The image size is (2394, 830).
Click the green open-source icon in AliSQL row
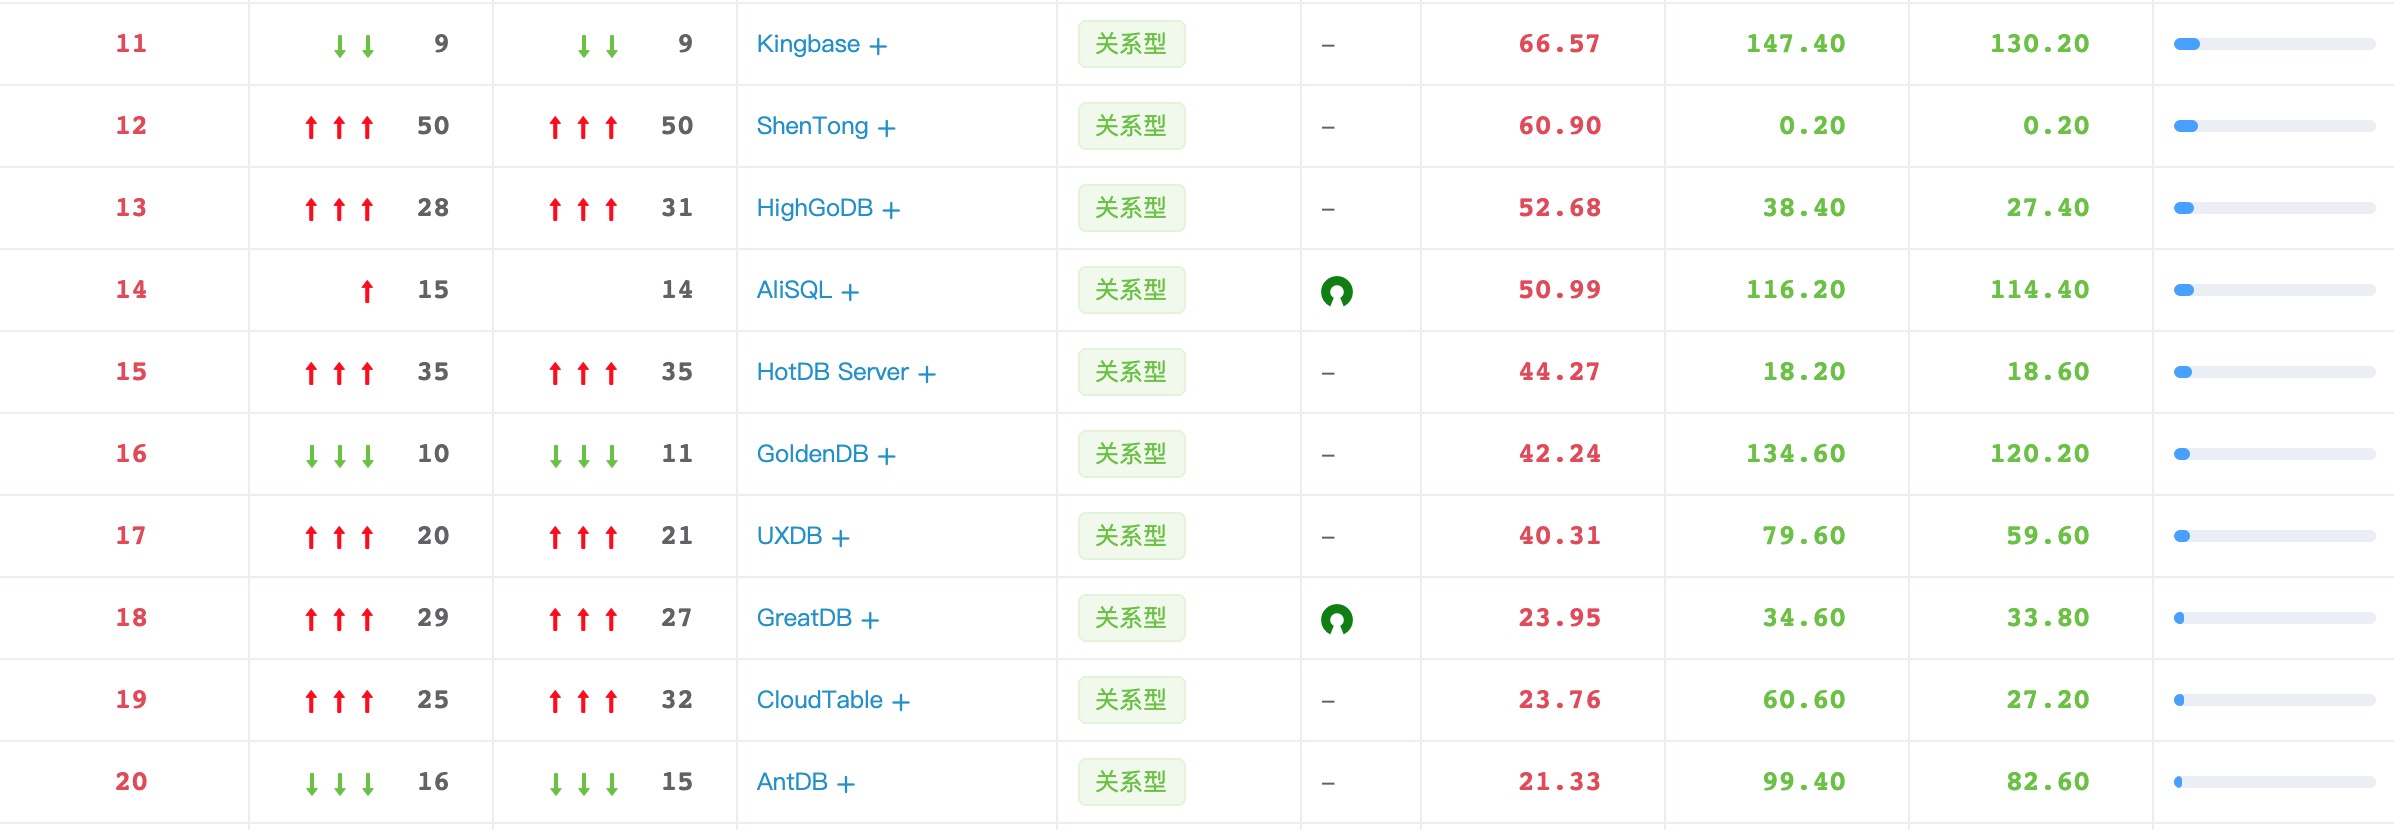[x=1337, y=291]
